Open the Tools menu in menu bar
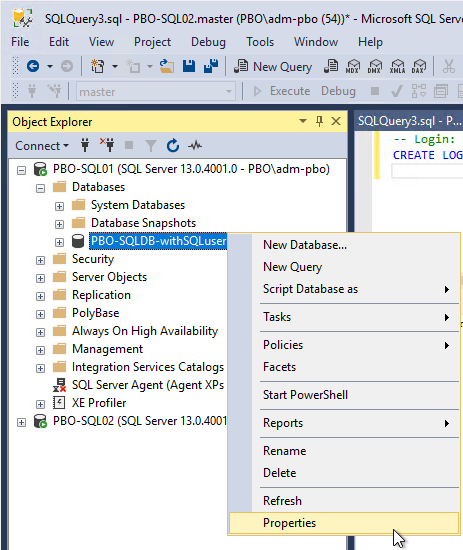Viewport: 463px width, 550px height. point(260,42)
